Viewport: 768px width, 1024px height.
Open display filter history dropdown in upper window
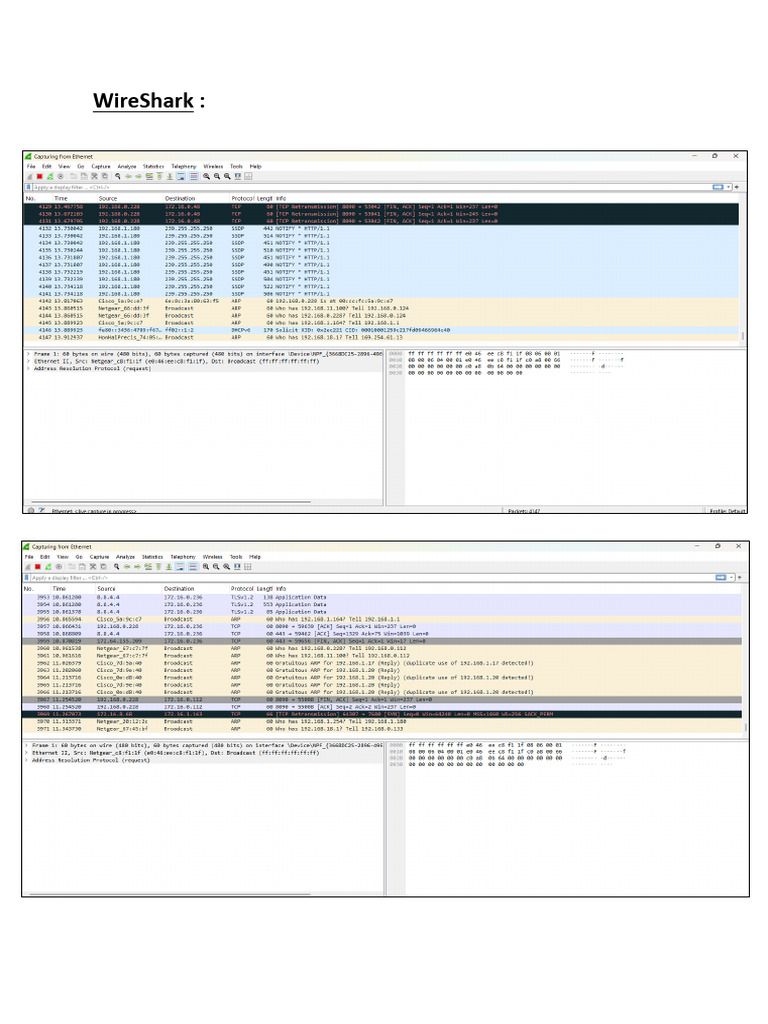[729, 187]
